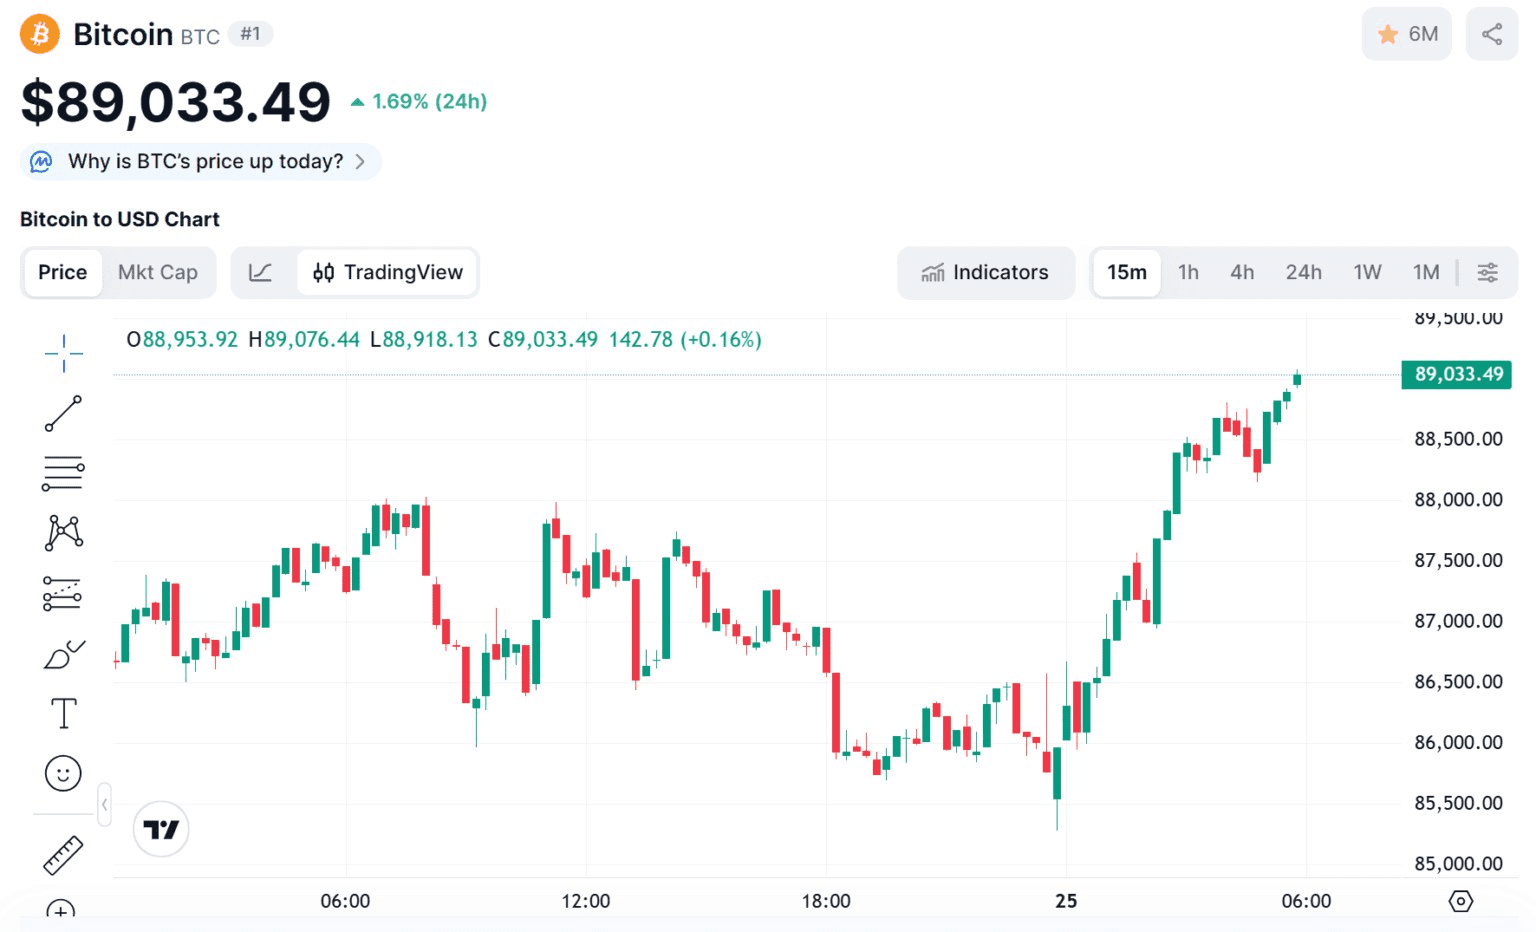This screenshot has width=1536, height=932.
Task: Select the crosshair cursor tool
Action: [x=63, y=353]
